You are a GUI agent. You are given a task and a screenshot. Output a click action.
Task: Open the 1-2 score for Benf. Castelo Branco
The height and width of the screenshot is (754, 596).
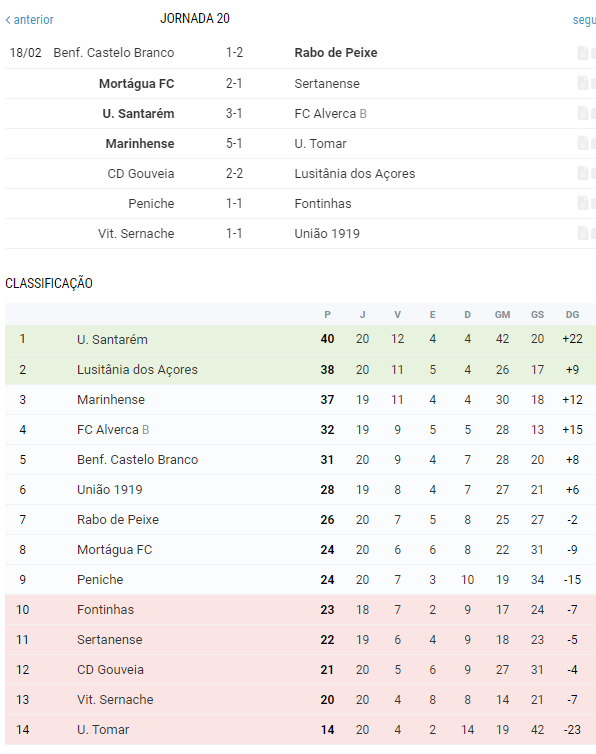[x=234, y=52]
